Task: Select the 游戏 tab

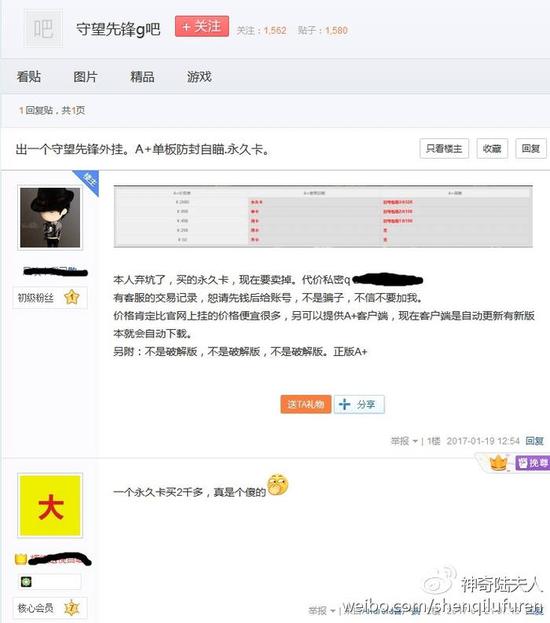Action: (199, 76)
